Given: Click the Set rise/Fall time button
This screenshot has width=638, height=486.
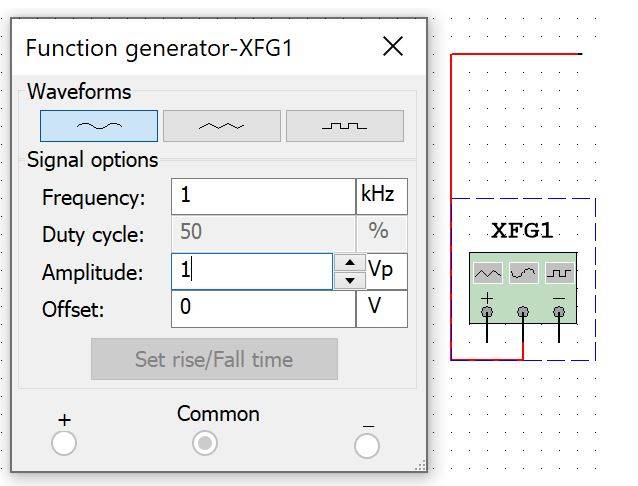Looking at the screenshot, I should pos(214,359).
